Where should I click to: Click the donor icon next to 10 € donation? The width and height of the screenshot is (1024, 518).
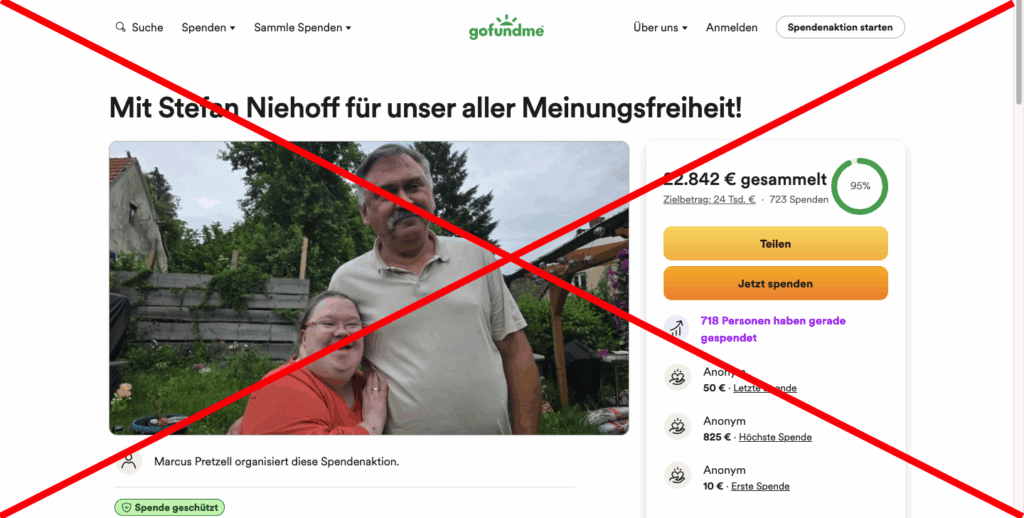(x=677, y=476)
